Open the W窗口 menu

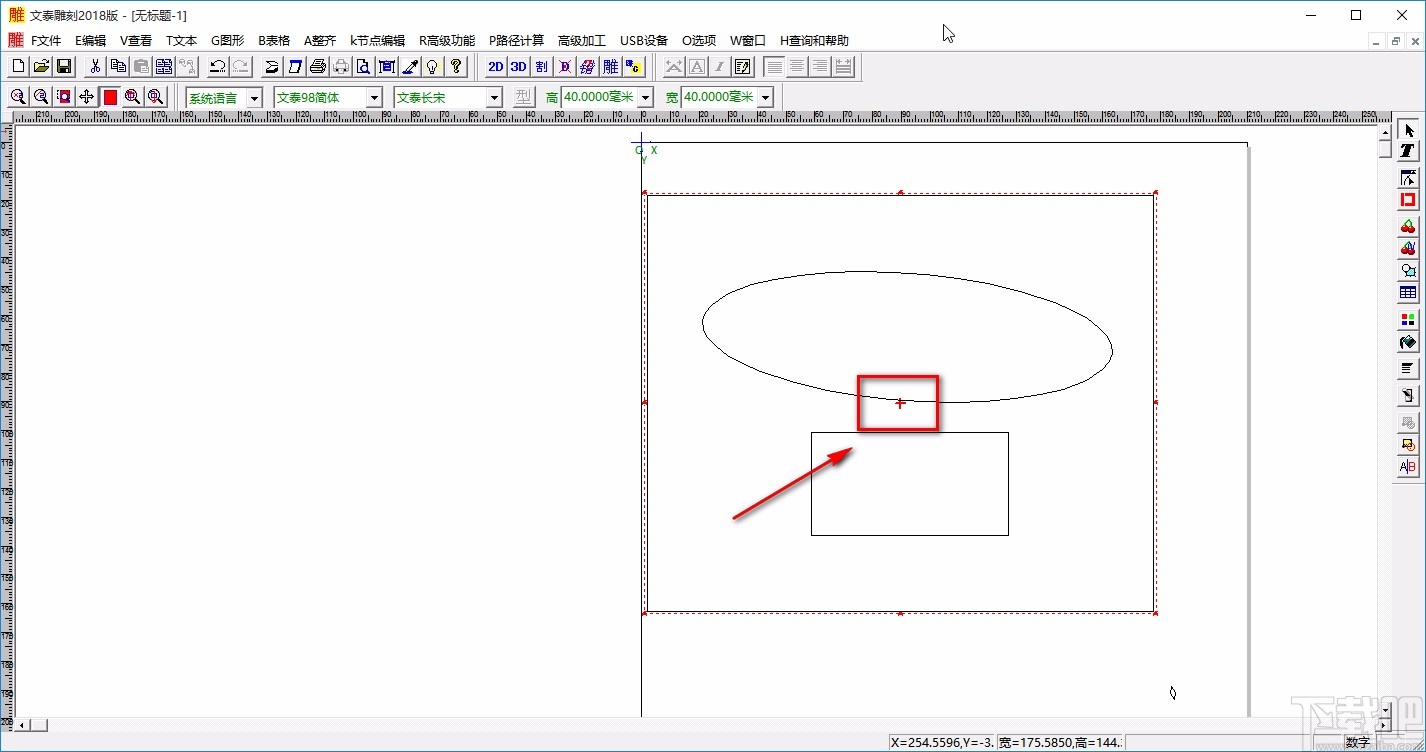pos(747,41)
